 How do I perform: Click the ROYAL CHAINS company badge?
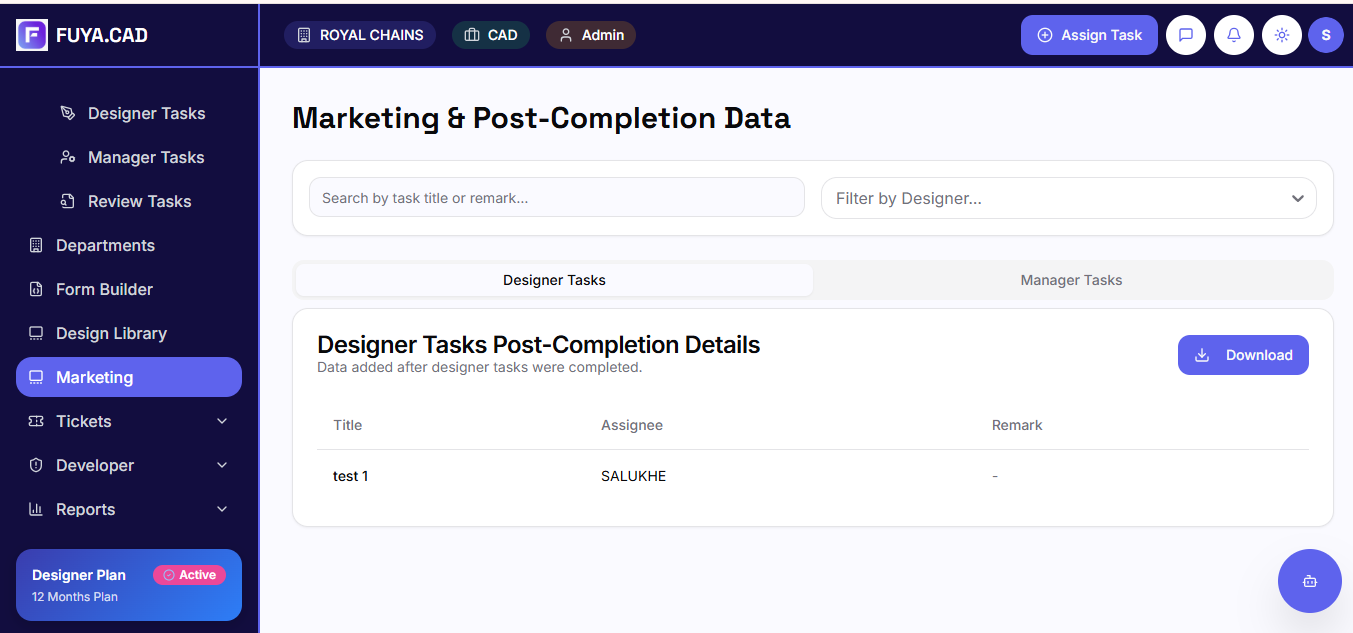[x=360, y=35]
